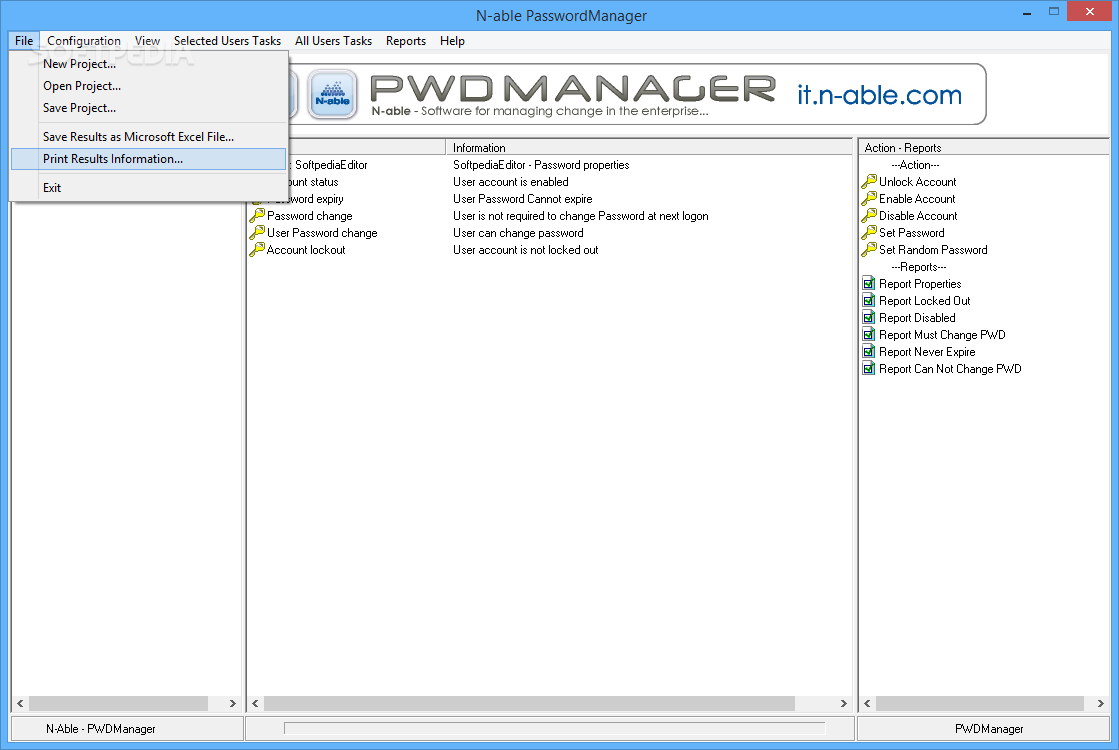1119x750 pixels.
Task: Click the key icon beside Unlock Account
Action: coord(869,181)
